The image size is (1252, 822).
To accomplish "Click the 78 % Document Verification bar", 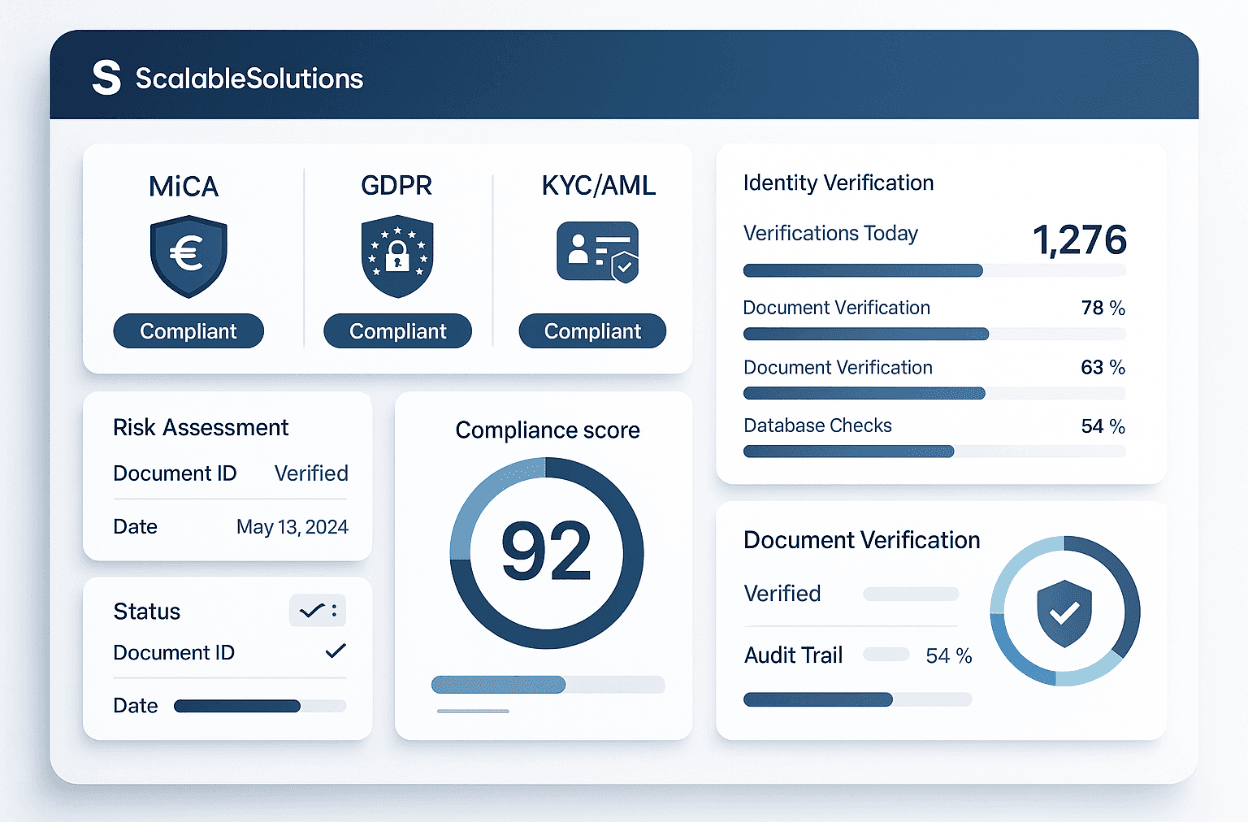I will point(934,334).
